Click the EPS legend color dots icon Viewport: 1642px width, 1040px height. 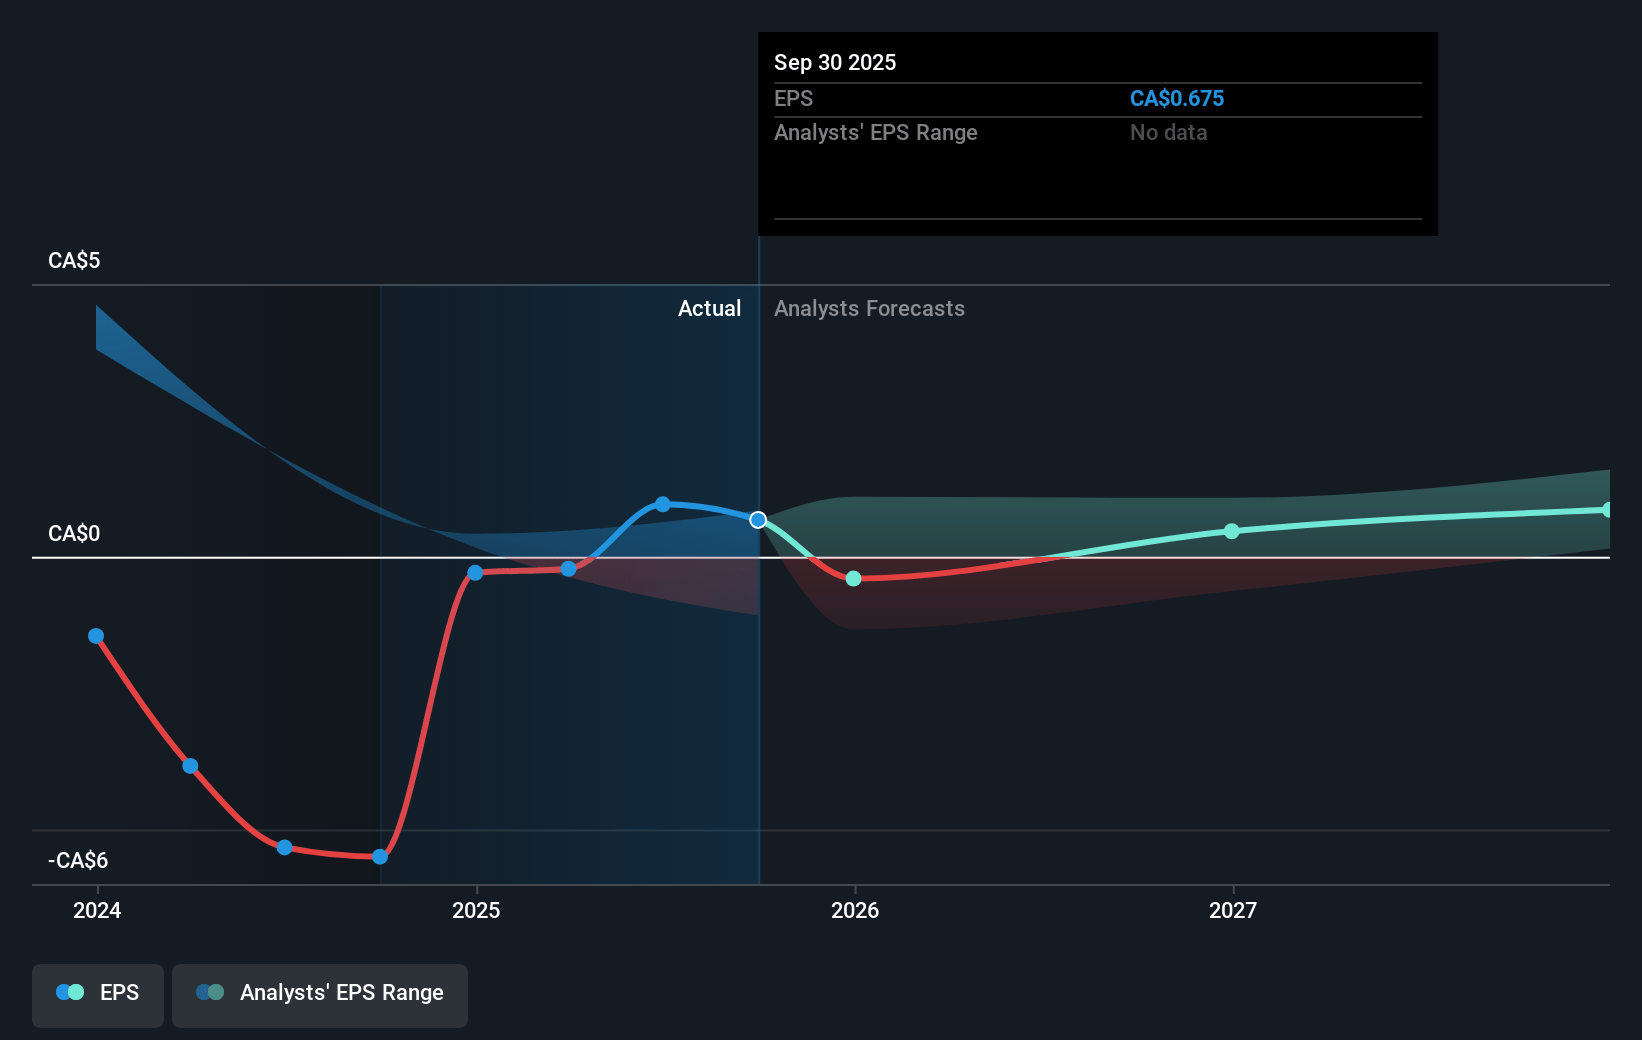(x=70, y=993)
